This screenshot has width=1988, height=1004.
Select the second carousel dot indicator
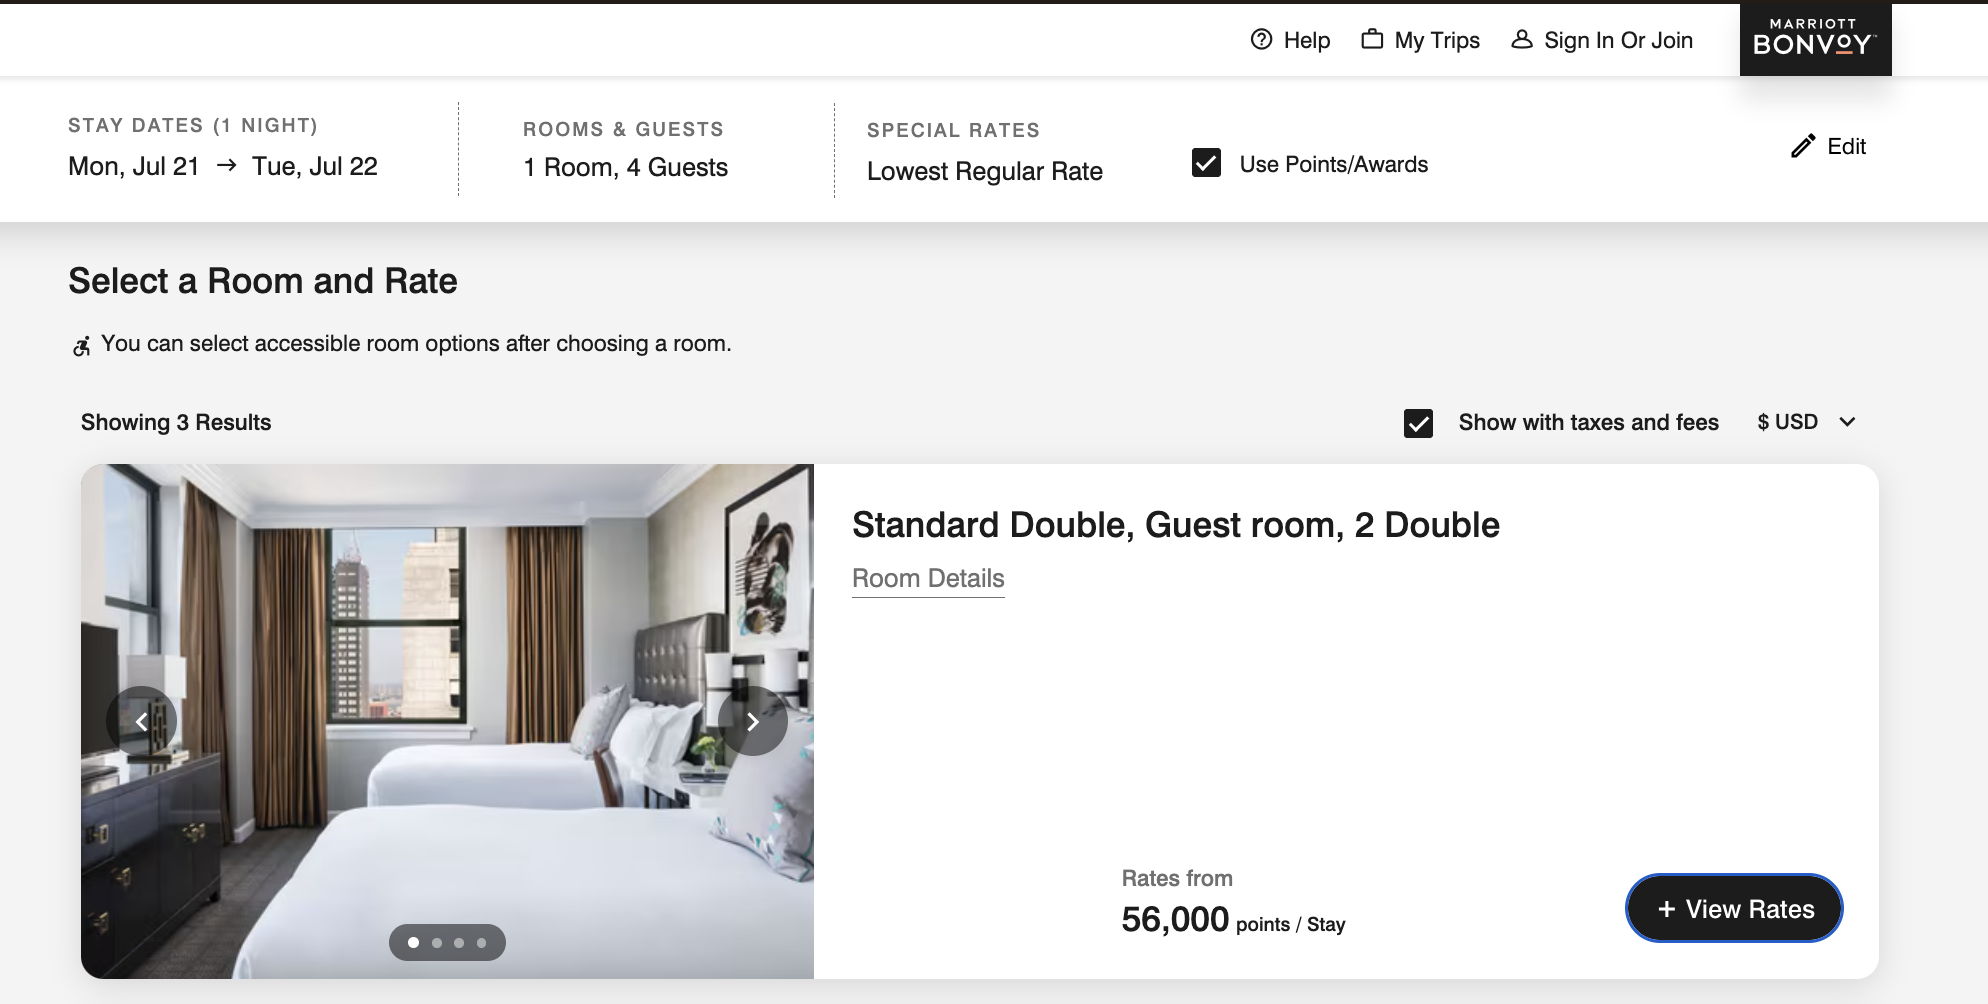point(437,943)
